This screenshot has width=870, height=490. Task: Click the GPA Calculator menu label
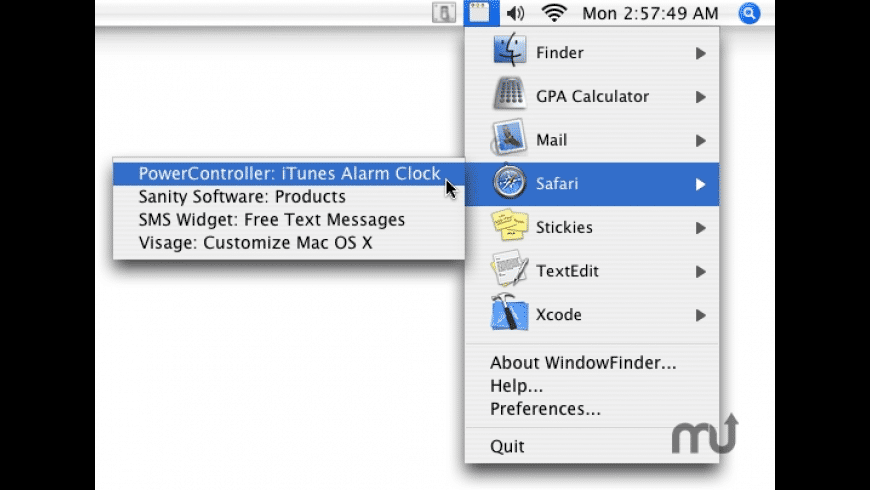pyautogui.click(x=592, y=97)
